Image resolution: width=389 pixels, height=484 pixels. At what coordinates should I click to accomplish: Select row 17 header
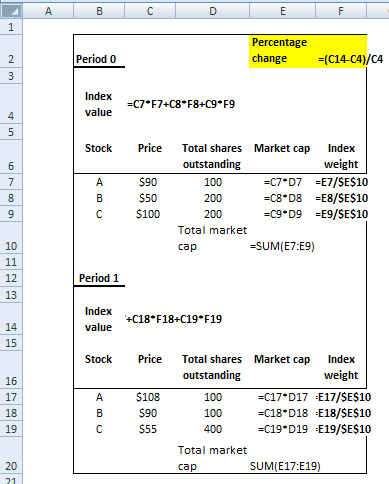(x=11, y=397)
